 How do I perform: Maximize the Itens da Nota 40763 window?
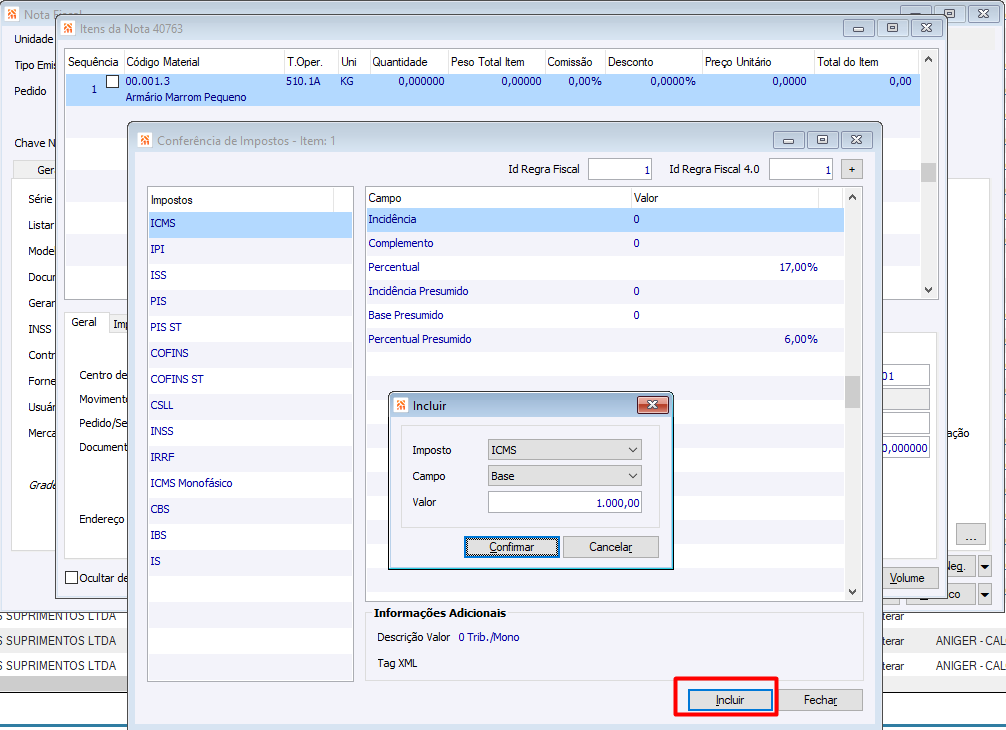tap(892, 28)
